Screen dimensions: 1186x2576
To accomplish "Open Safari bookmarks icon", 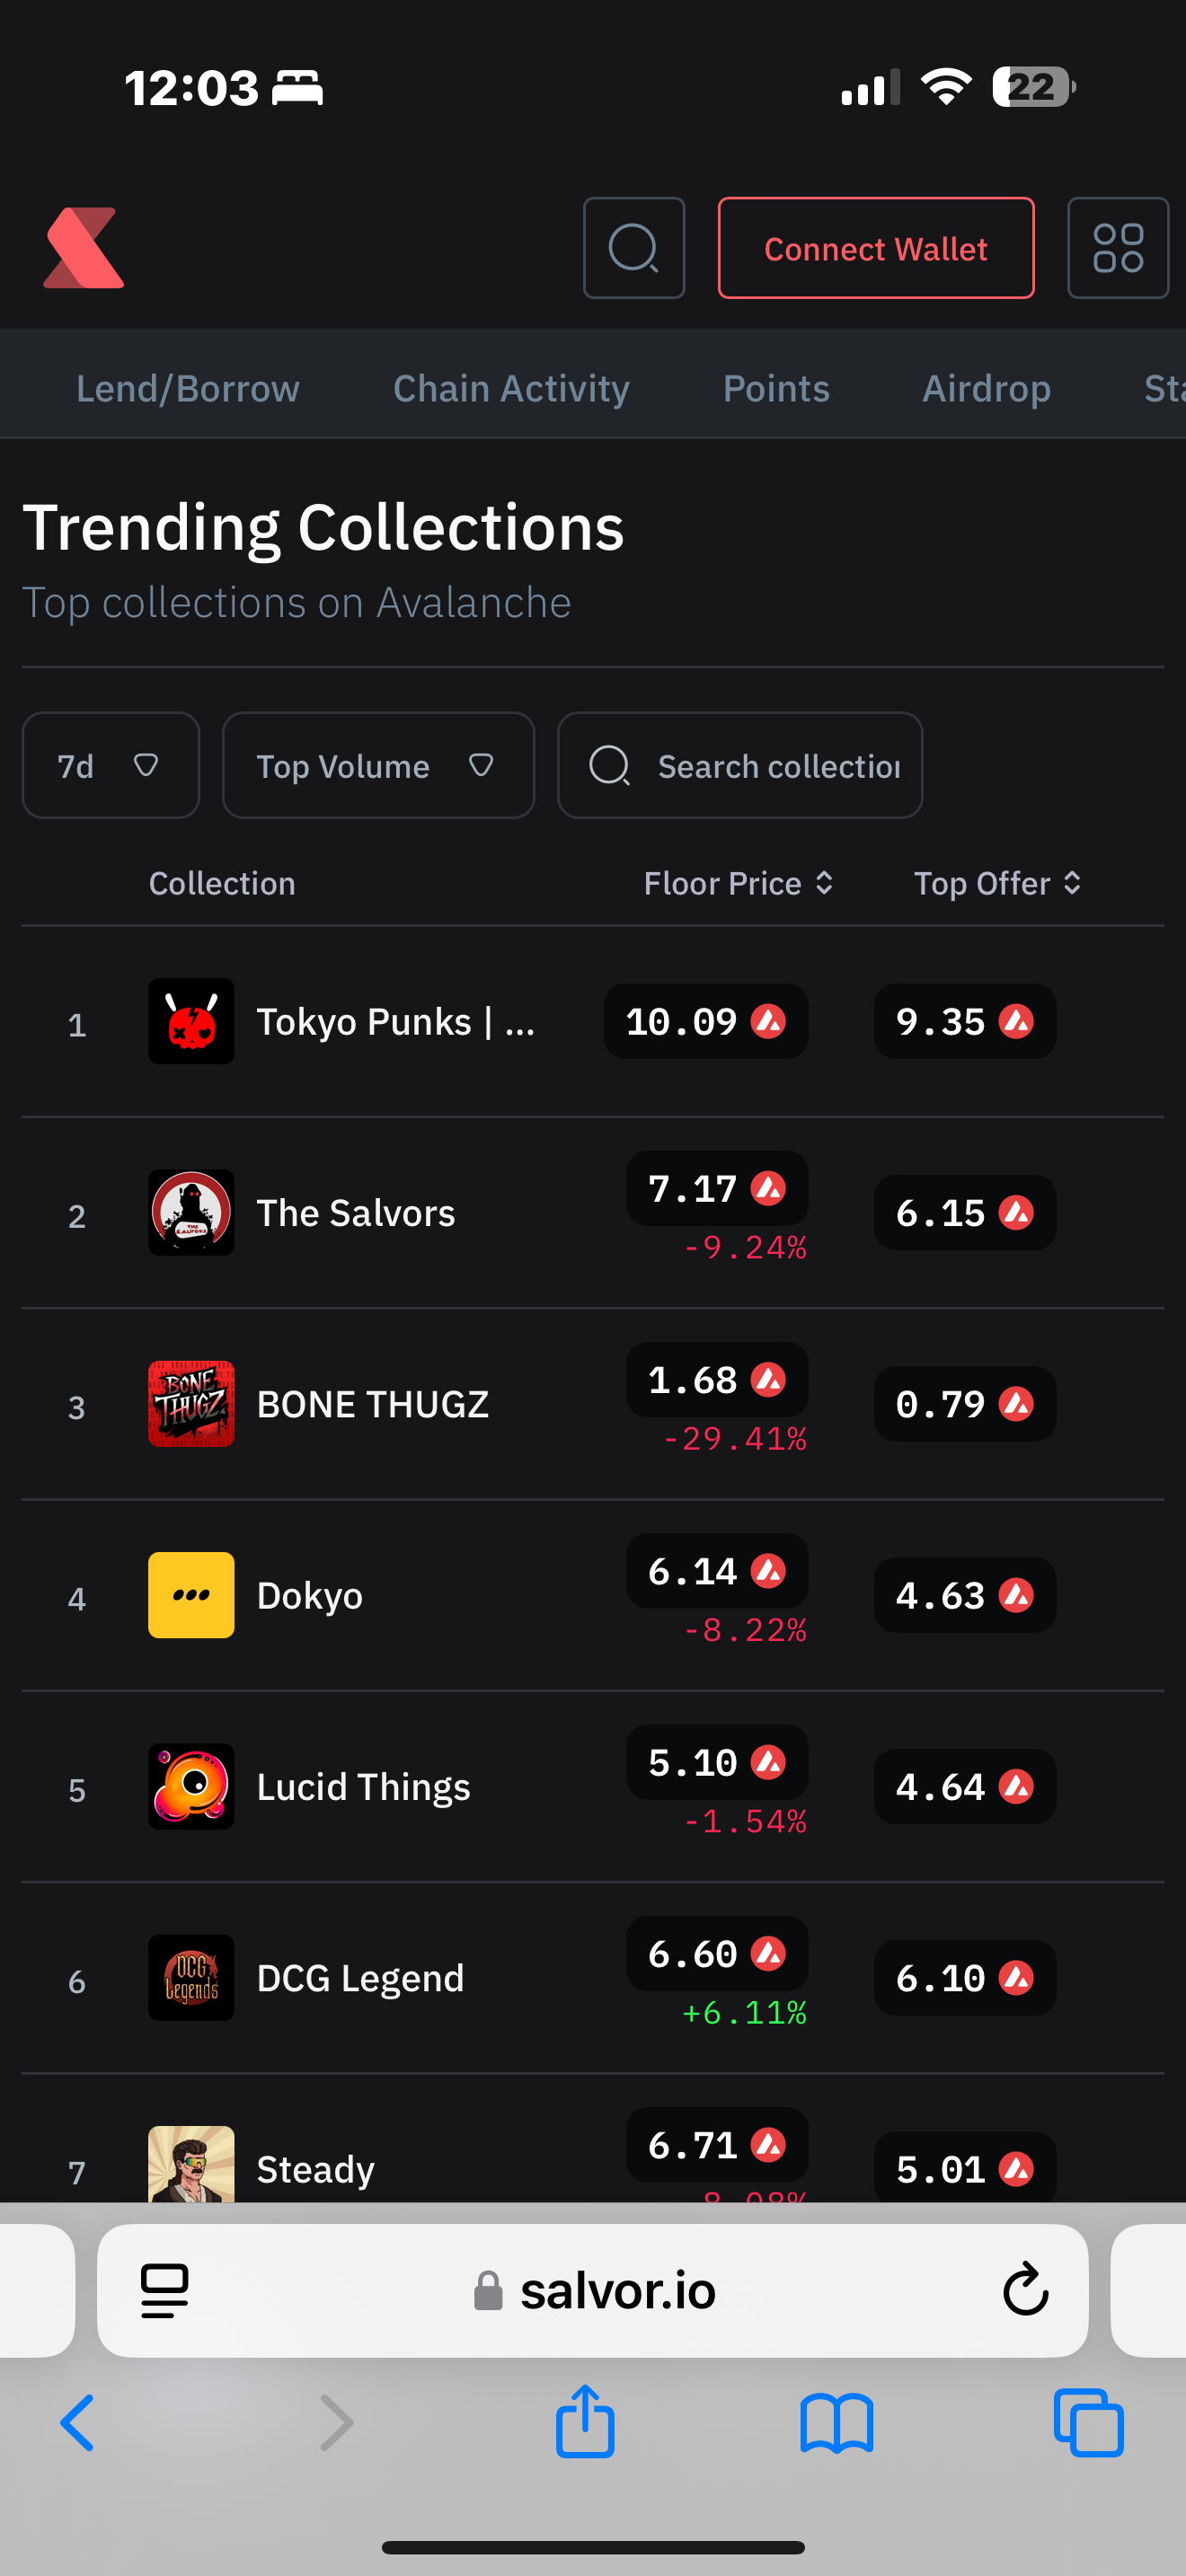I will (x=837, y=2422).
